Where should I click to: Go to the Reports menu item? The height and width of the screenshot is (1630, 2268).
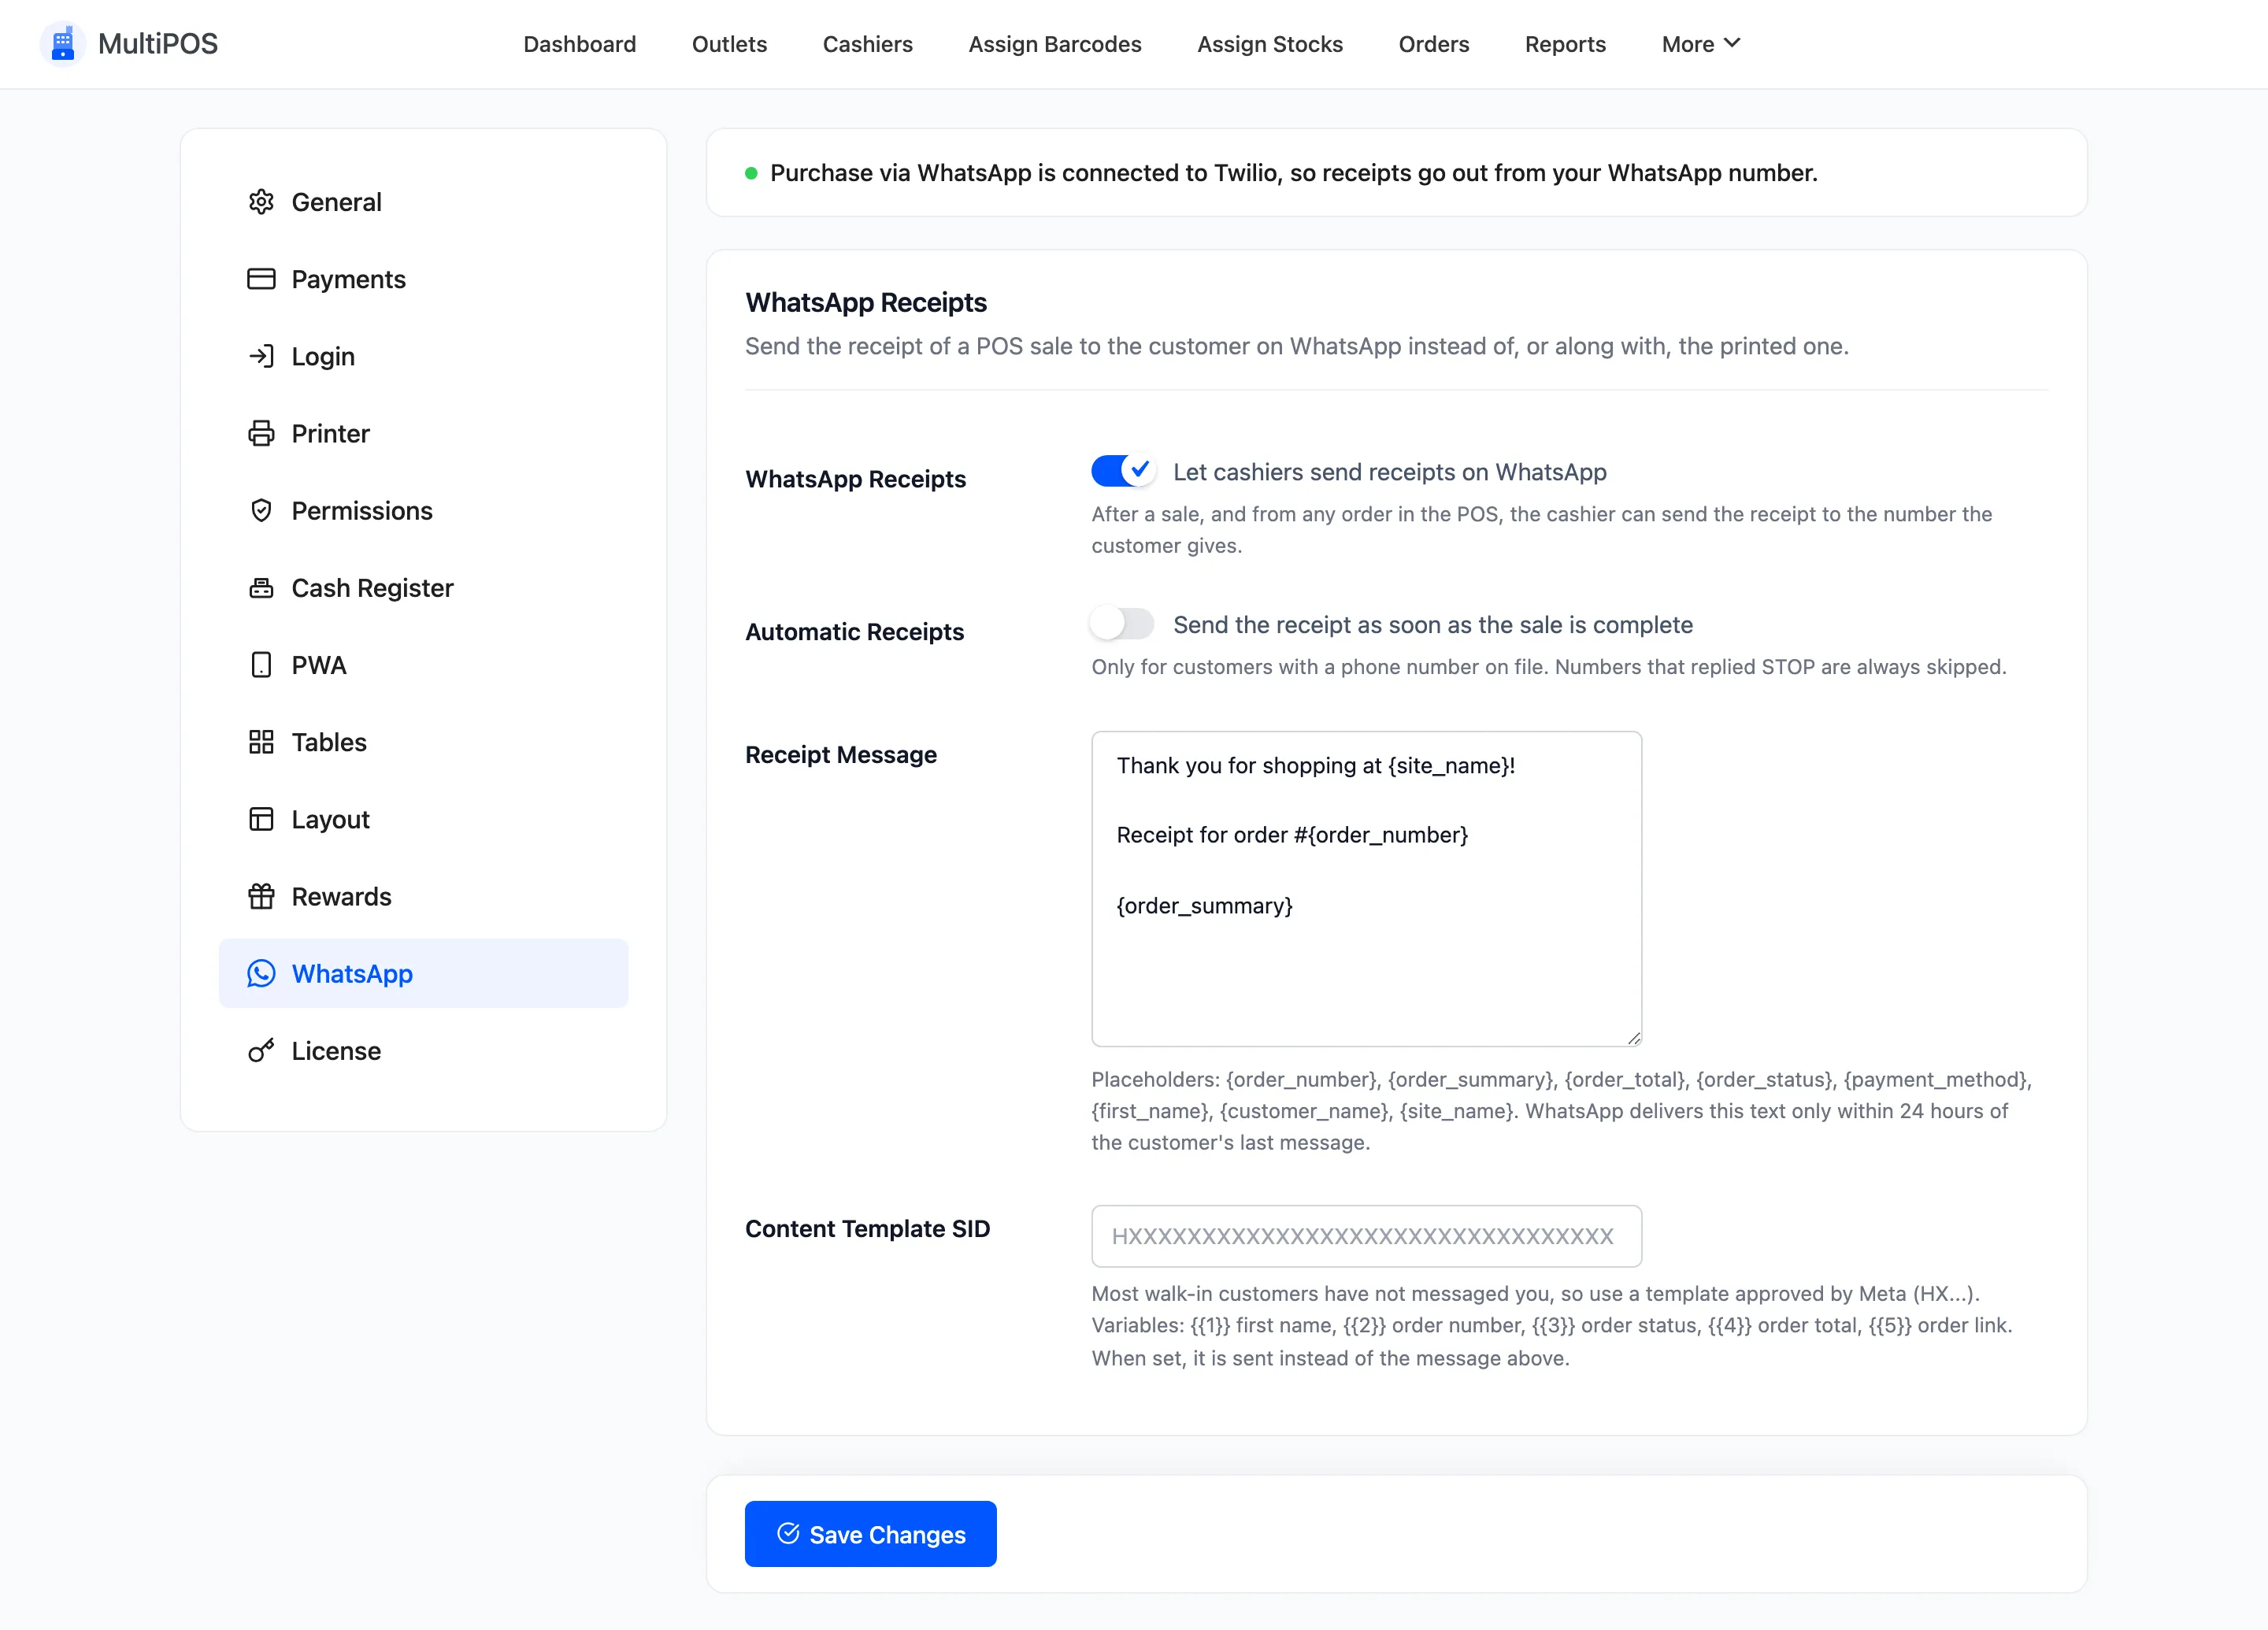[x=1565, y=44]
